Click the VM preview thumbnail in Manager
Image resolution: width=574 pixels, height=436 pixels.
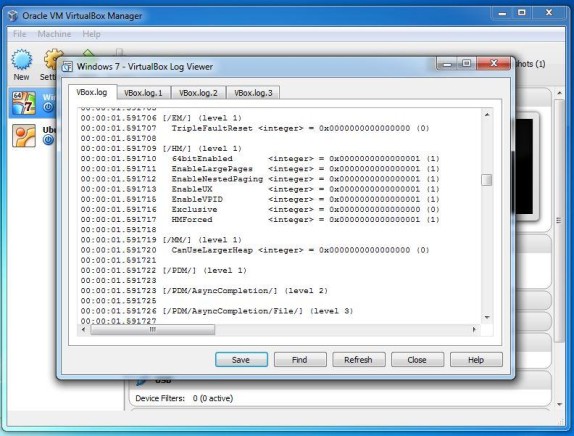525,167
